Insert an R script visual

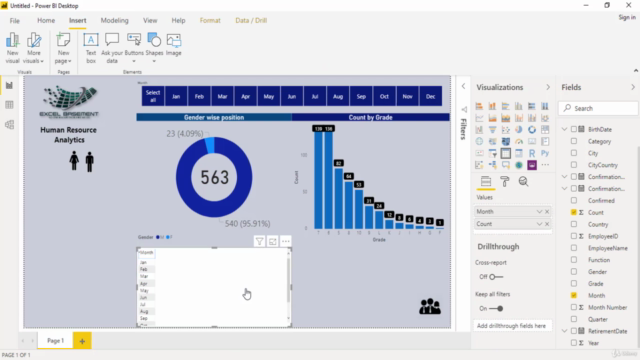click(x=531, y=153)
